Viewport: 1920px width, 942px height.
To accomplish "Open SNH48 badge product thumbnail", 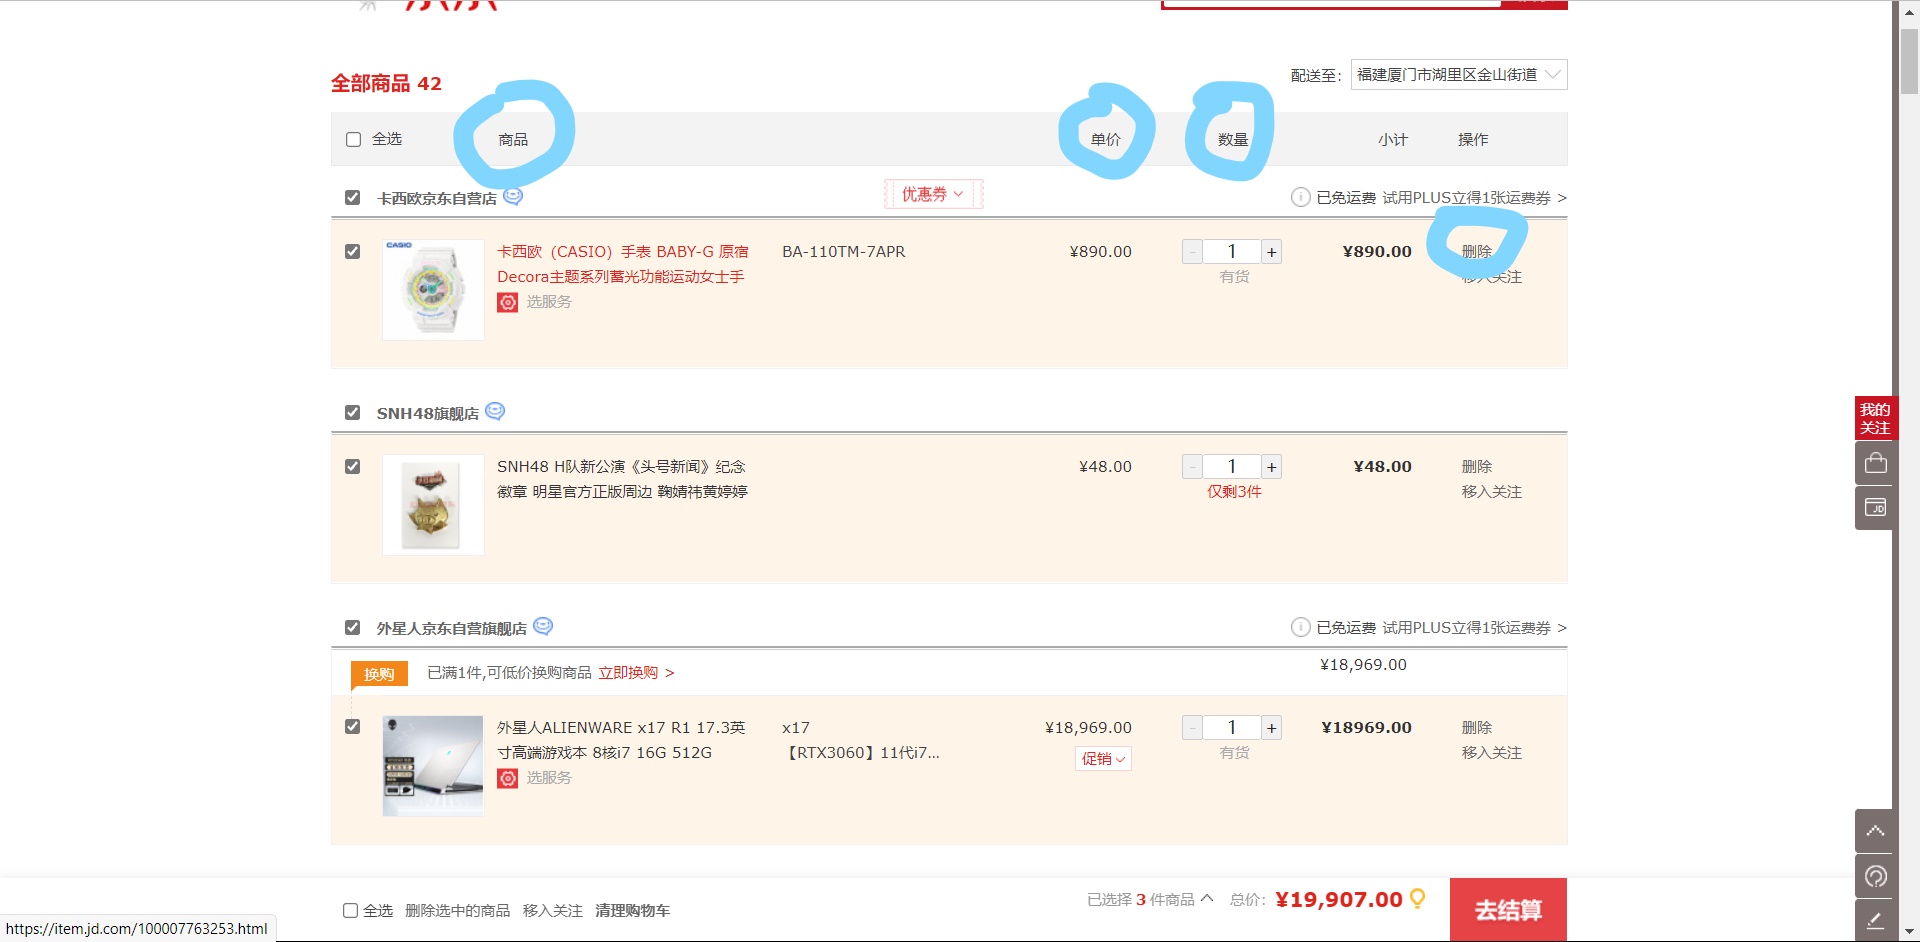I will click(x=433, y=505).
